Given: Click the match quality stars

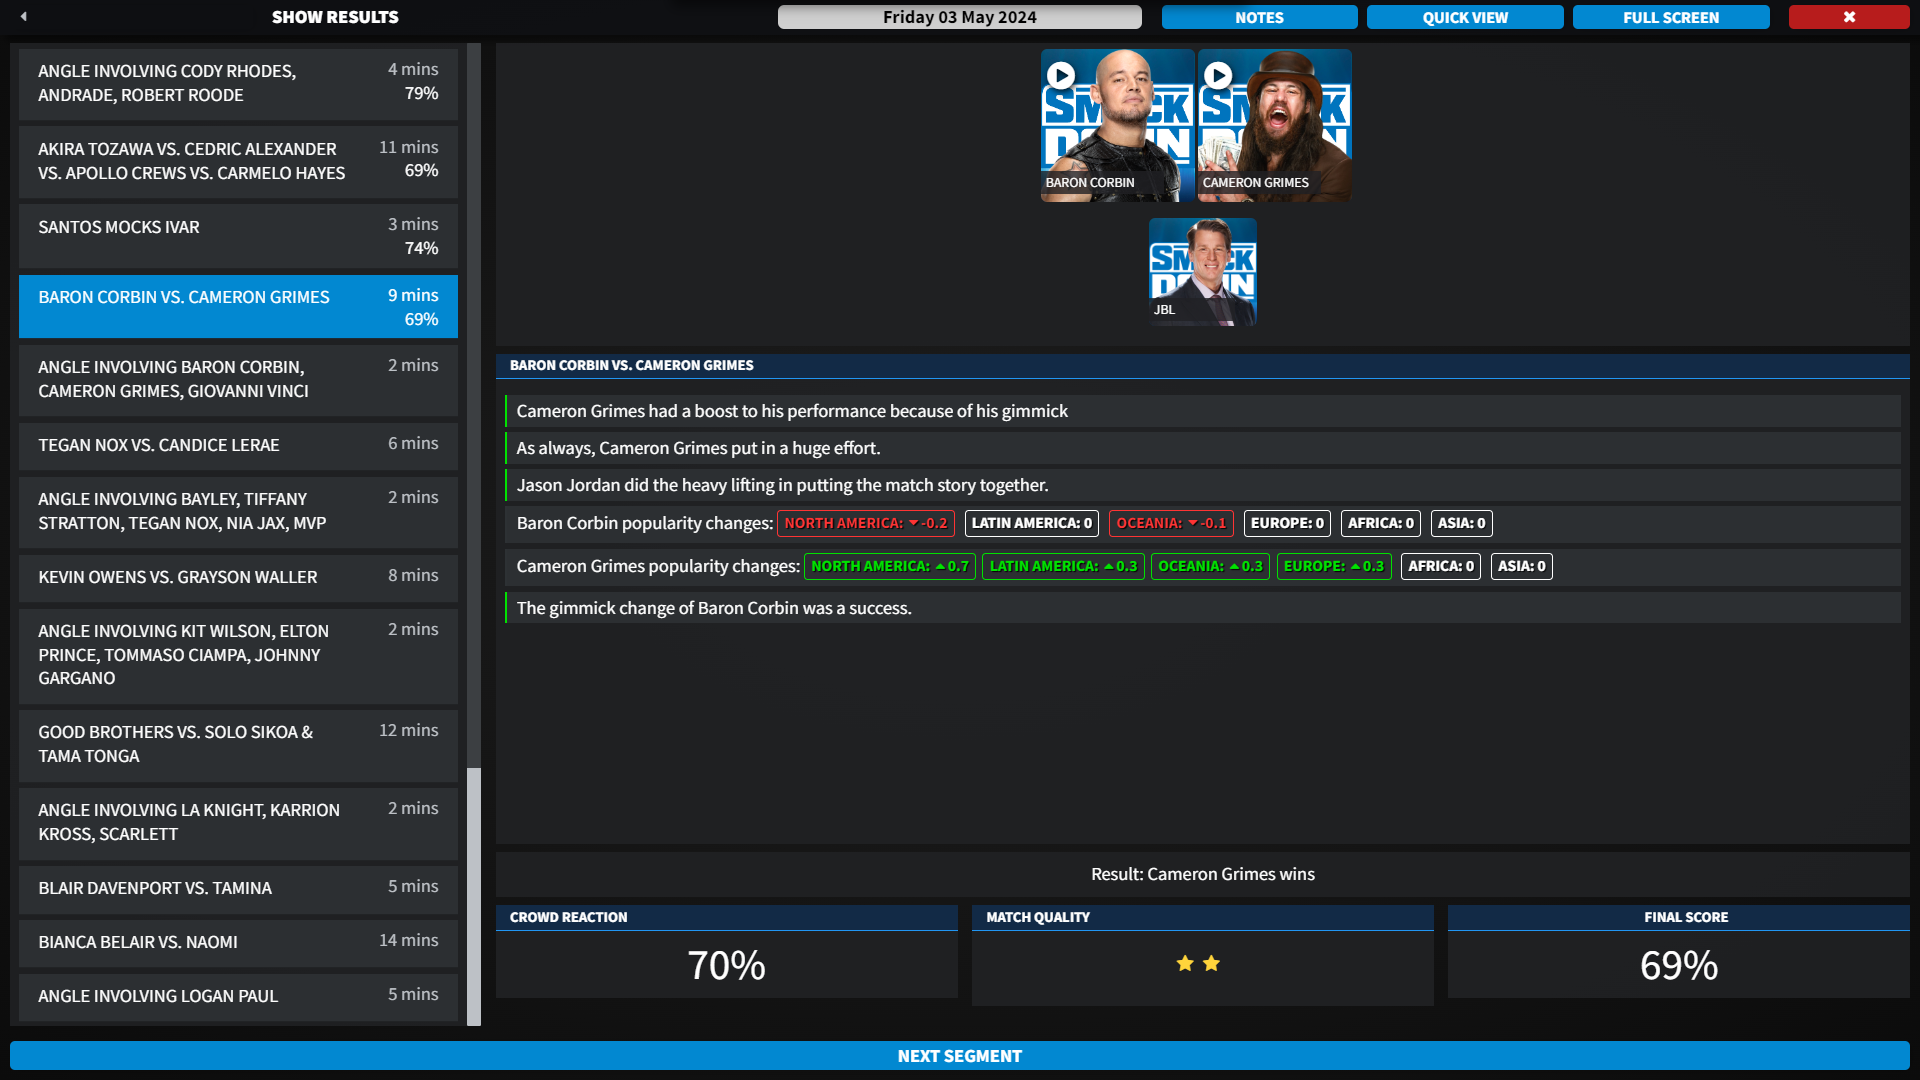Looking at the screenshot, I should pos(1198,964).
